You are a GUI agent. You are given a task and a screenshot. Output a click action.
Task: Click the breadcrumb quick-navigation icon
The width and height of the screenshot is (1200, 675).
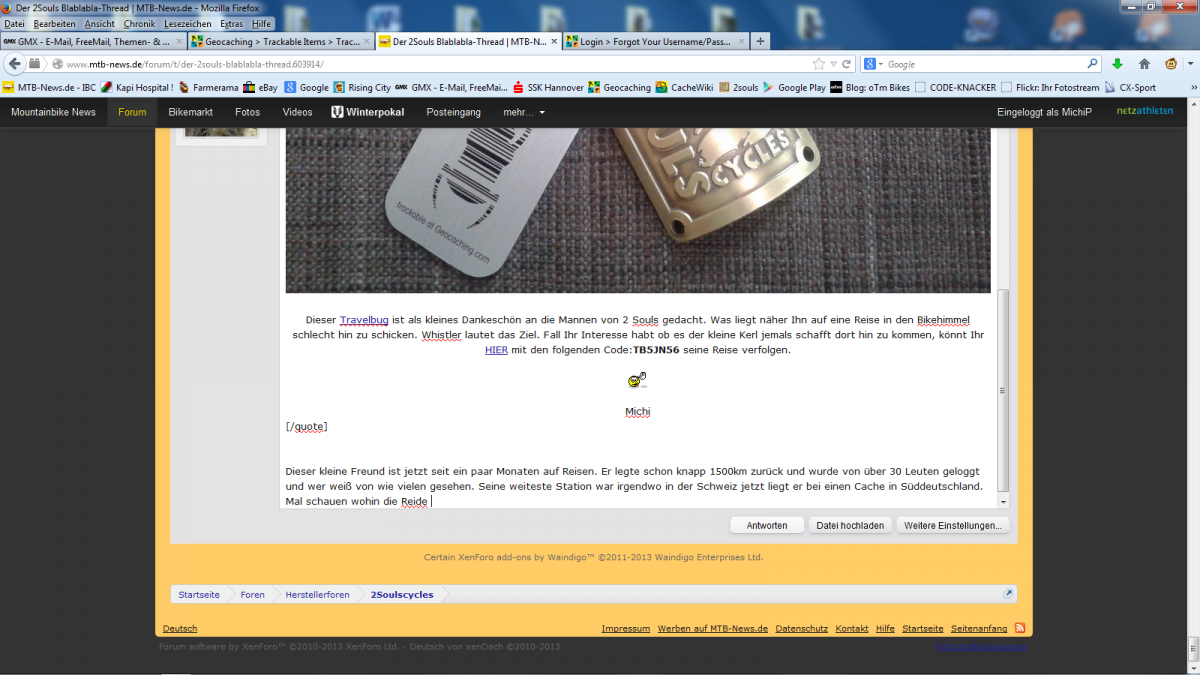pos(1009,594)
